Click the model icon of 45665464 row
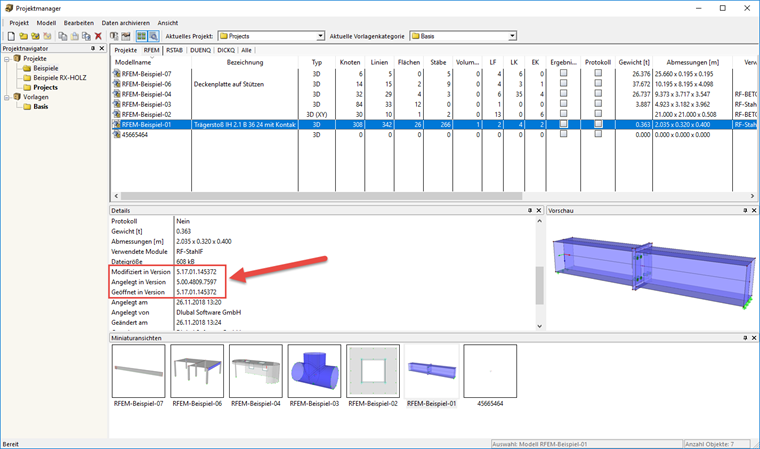 click(116, 134)
